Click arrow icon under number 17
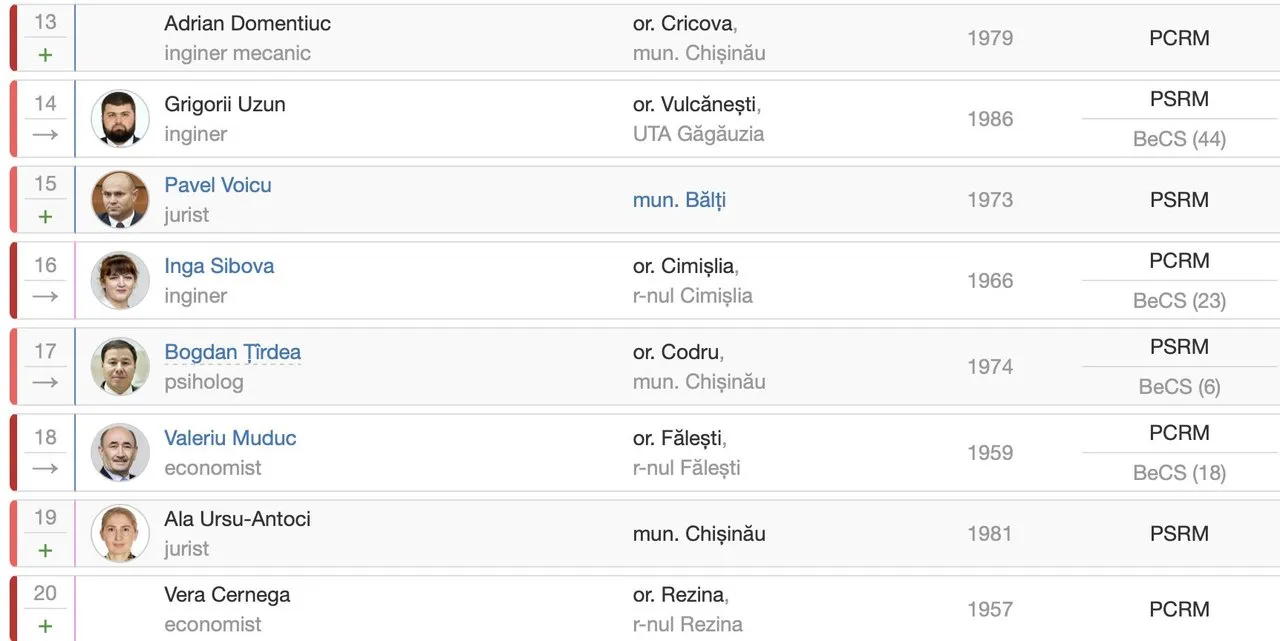This screenshot has width=1280, height=641. 45,383
